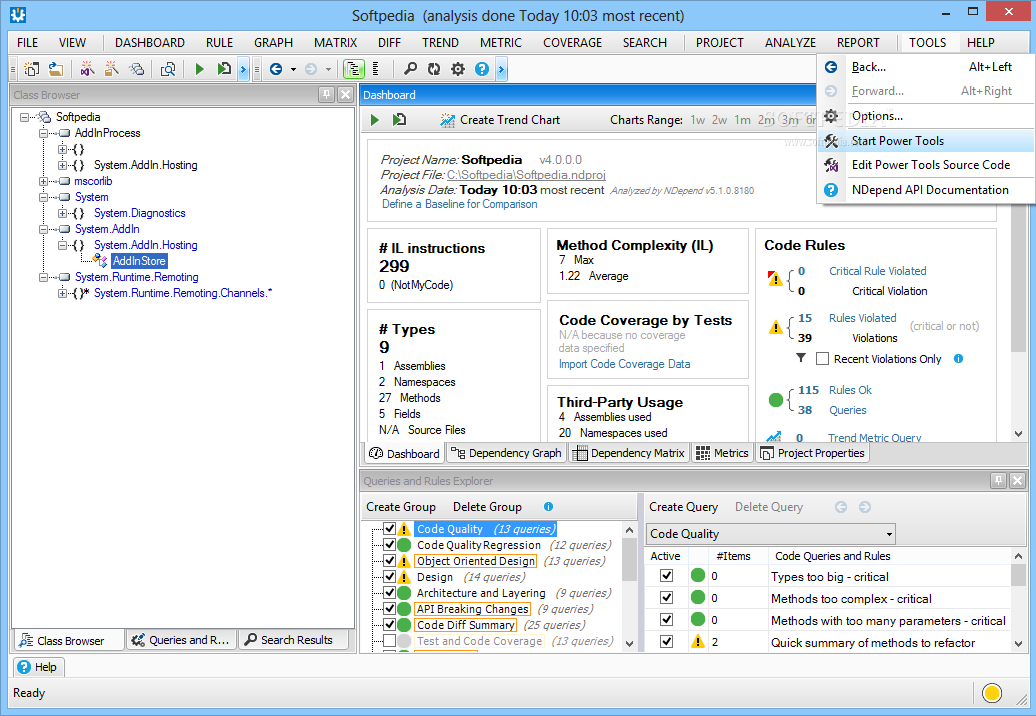Pin the Queries and Rules Explorer panel

[x=998, y=480]
